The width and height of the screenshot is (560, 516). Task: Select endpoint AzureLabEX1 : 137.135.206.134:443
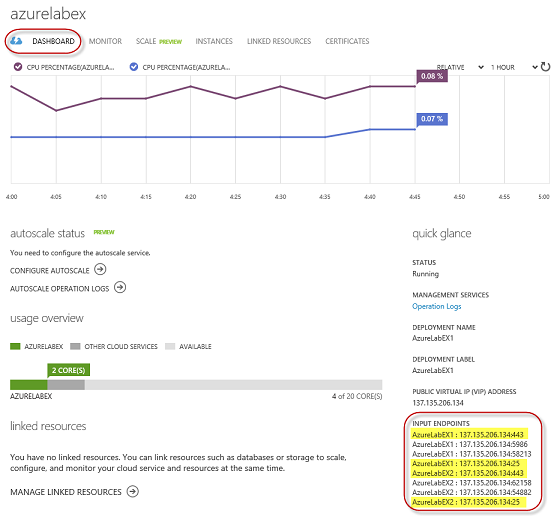(468, 435)
